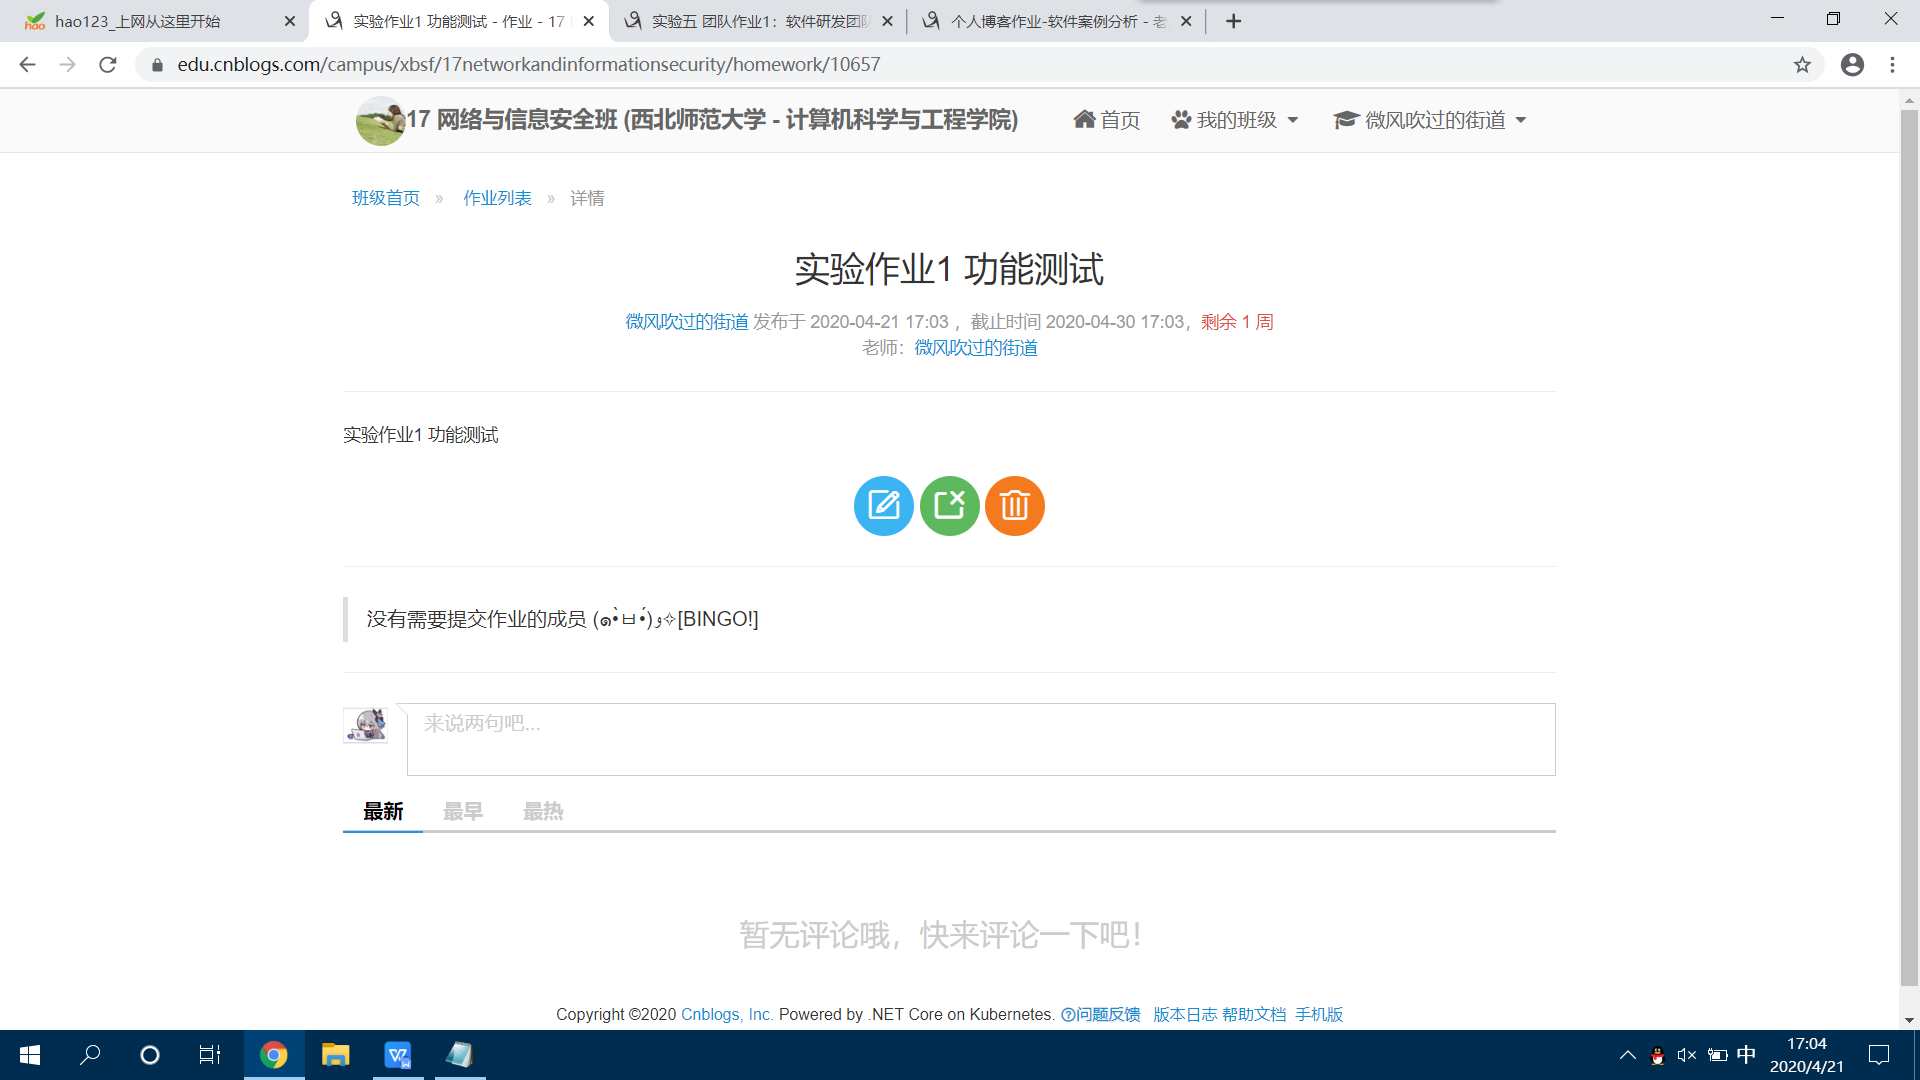Open a new browser tab
Screen dimensions: 1920x1080
pos(1234,21)
